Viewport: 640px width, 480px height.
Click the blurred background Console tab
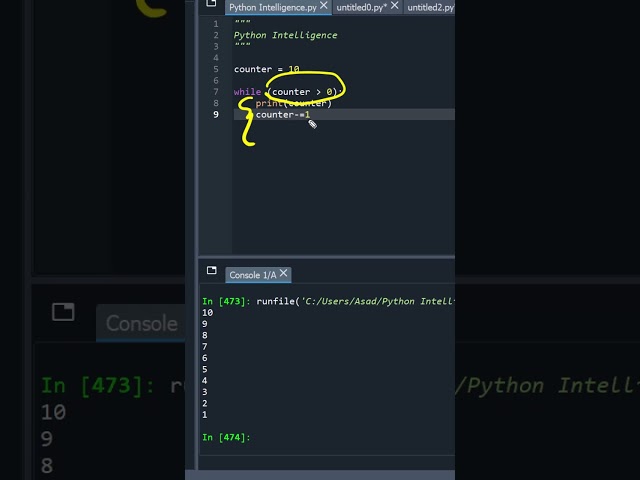pos(141,323)
